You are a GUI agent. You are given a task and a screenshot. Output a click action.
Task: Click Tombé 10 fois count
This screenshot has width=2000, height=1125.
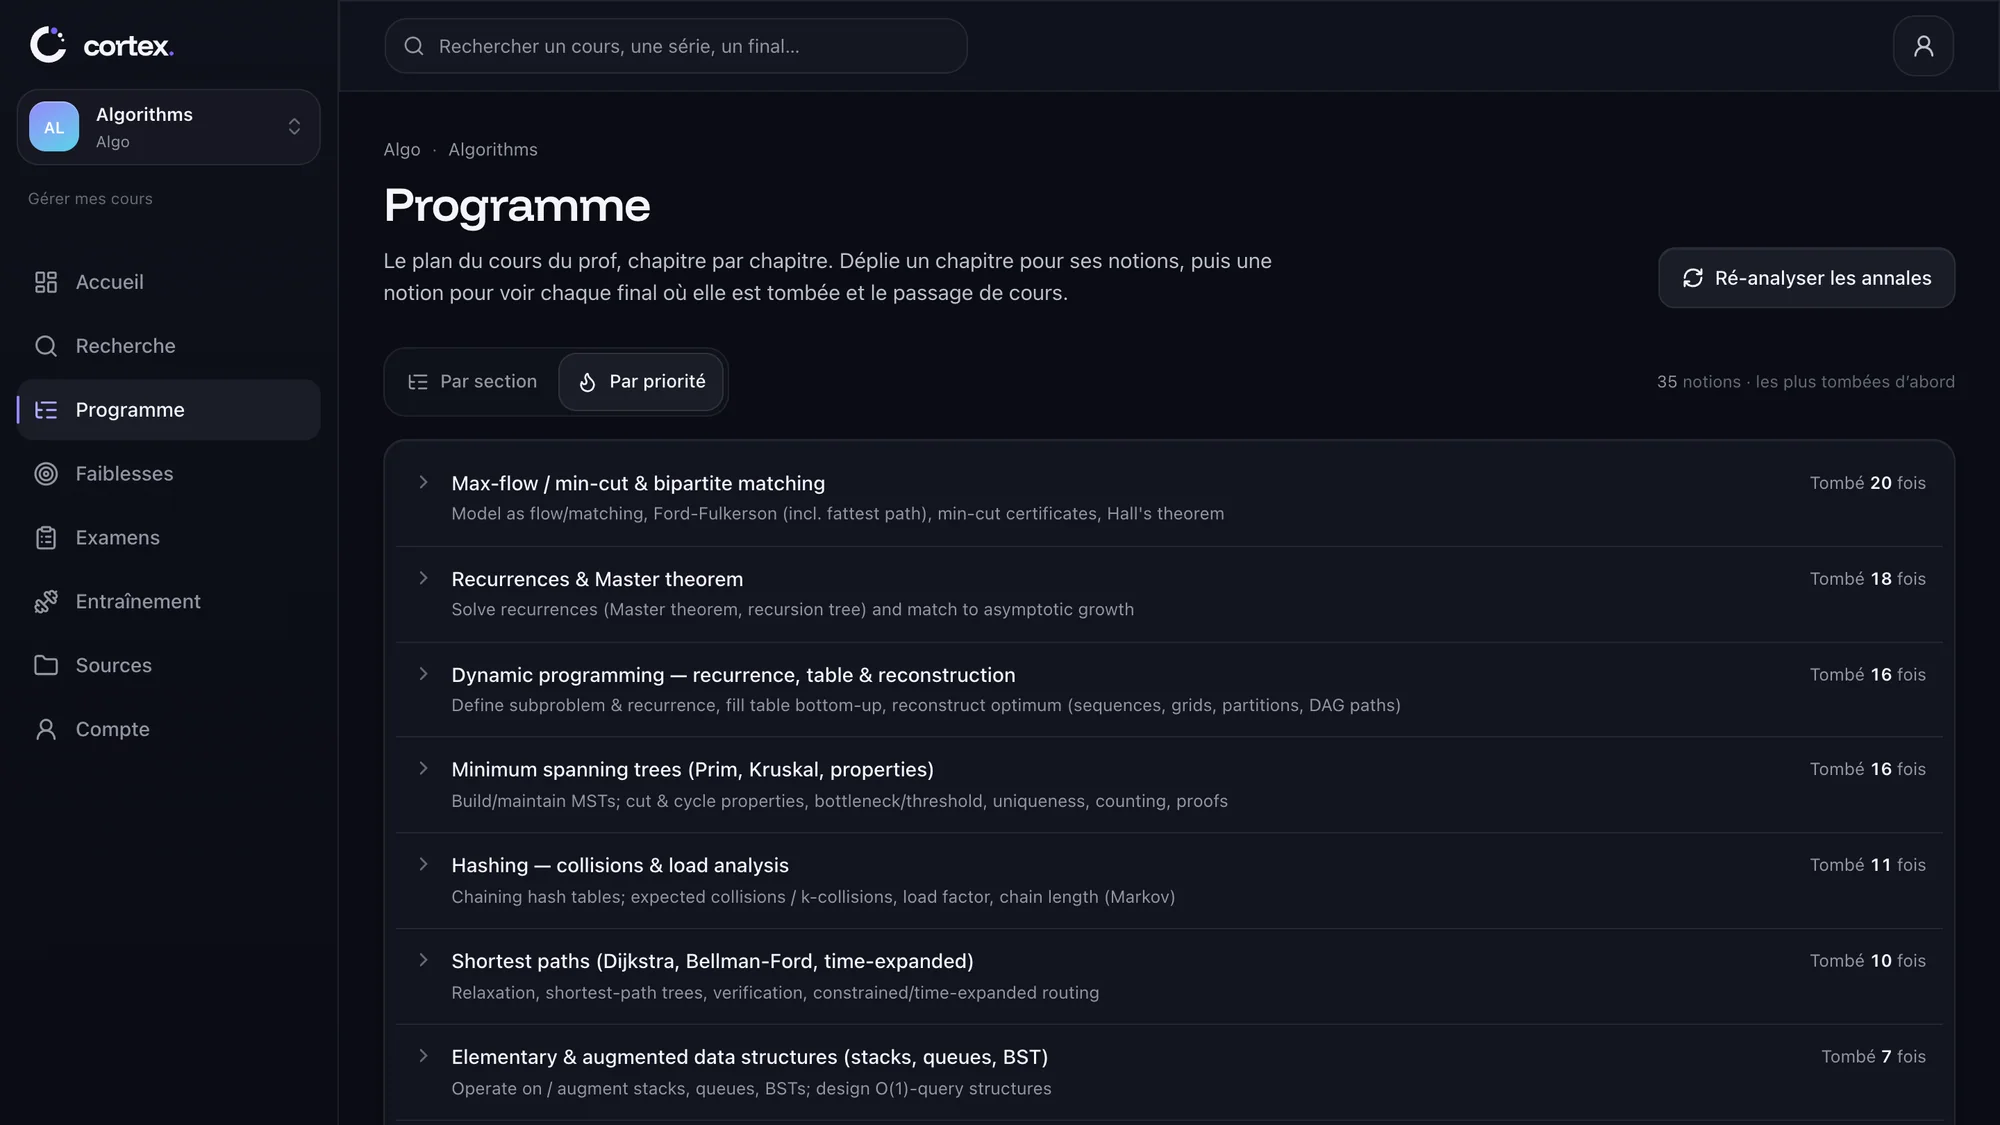1867,961
